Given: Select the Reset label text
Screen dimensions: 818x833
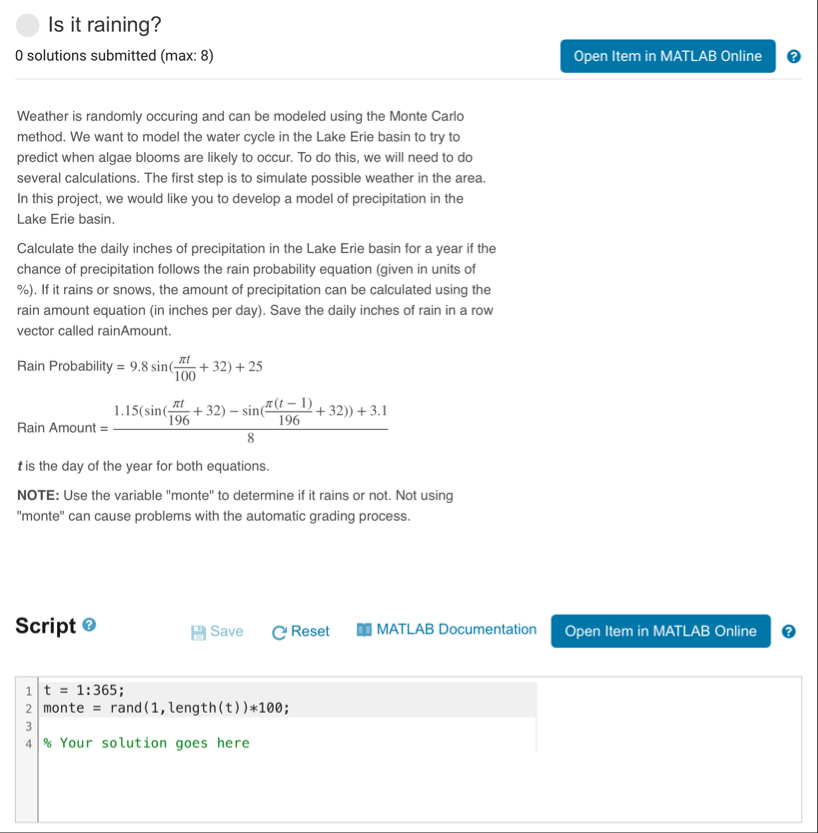Looking at the screenshot, I should click(310, 631).
